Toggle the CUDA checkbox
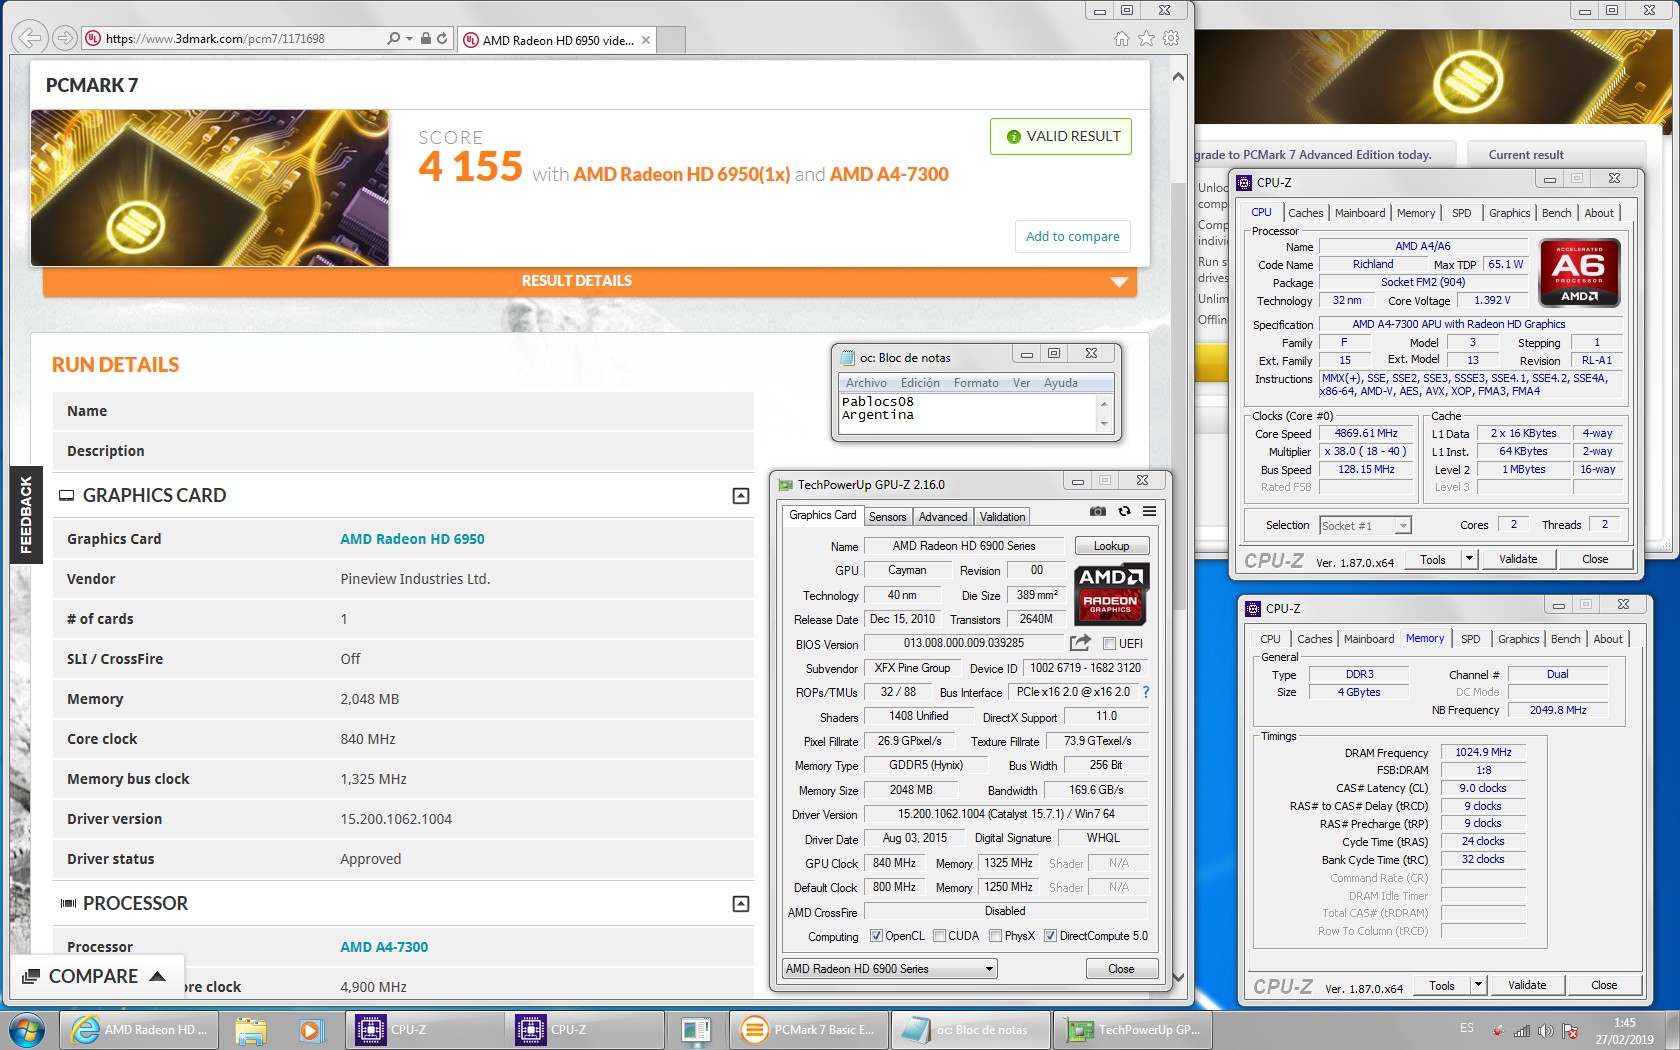The image size is (1680, 1050). click(x=939, y=936)
